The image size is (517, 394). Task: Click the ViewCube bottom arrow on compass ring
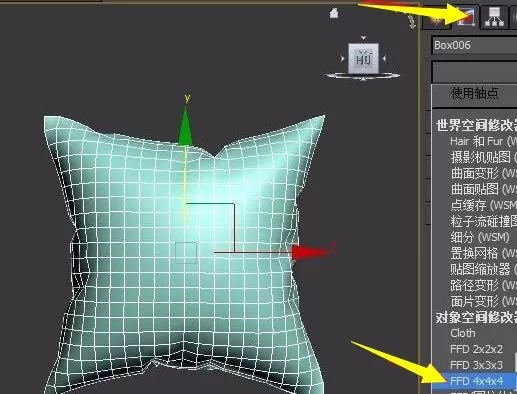[x=363, y=79]
